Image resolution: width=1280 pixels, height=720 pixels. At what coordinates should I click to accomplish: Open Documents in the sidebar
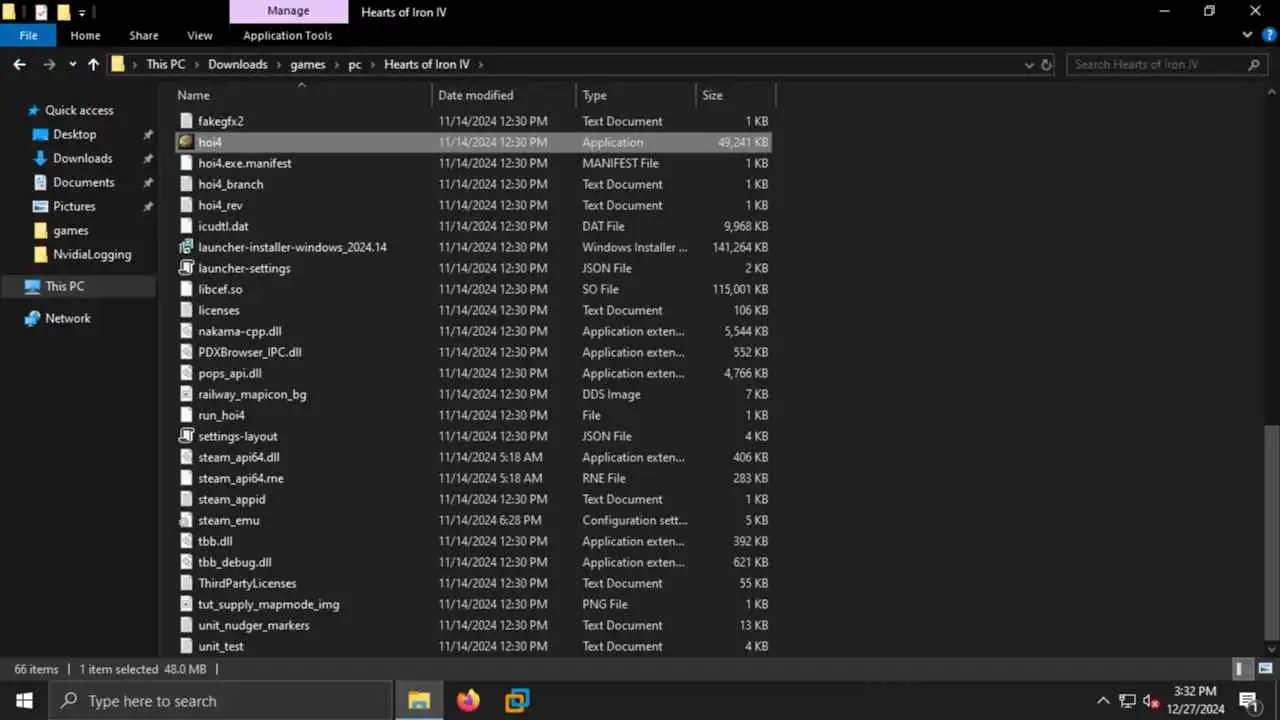[84, 182]
